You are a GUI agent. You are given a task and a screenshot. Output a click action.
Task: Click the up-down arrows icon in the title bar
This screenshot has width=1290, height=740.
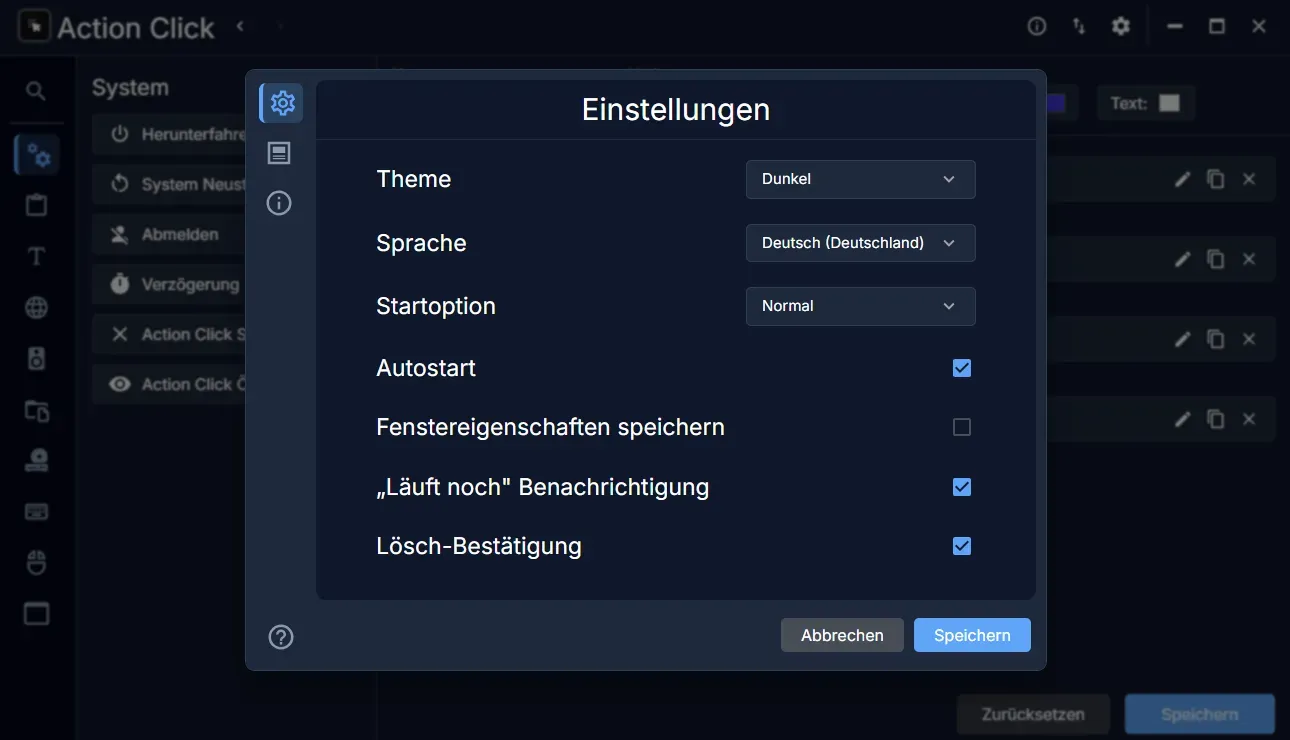point(1079,27)
